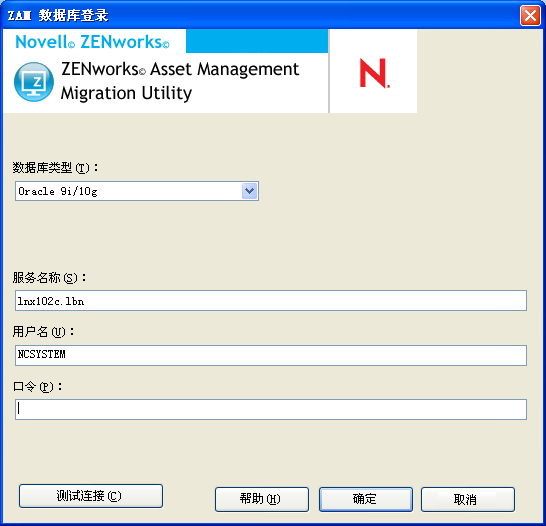Screen dimensions: 546x526
Task: Close the ZAM 数据库登录 dialog
Action: (530, 16)
